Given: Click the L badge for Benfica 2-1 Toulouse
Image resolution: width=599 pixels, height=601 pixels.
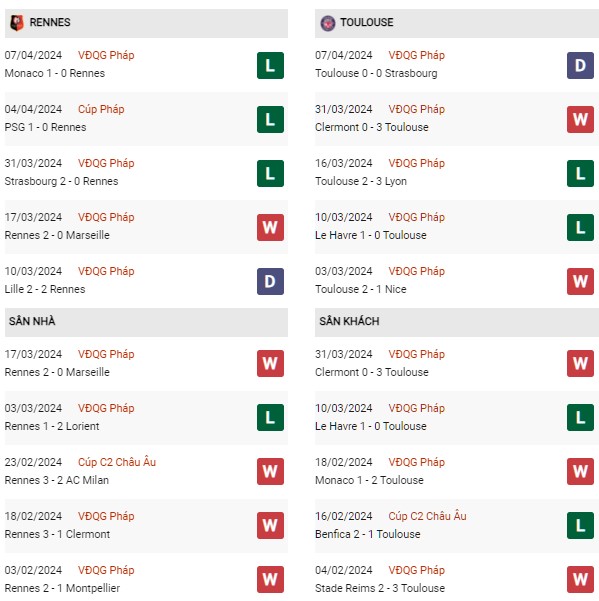Looking at the screenshot, I should pos(580,525).
